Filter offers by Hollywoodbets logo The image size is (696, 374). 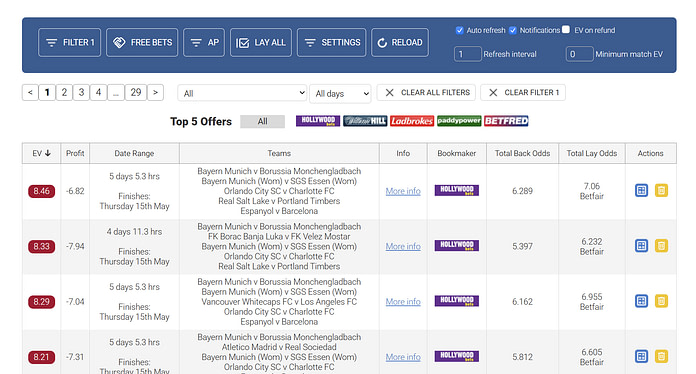[318, 121]
